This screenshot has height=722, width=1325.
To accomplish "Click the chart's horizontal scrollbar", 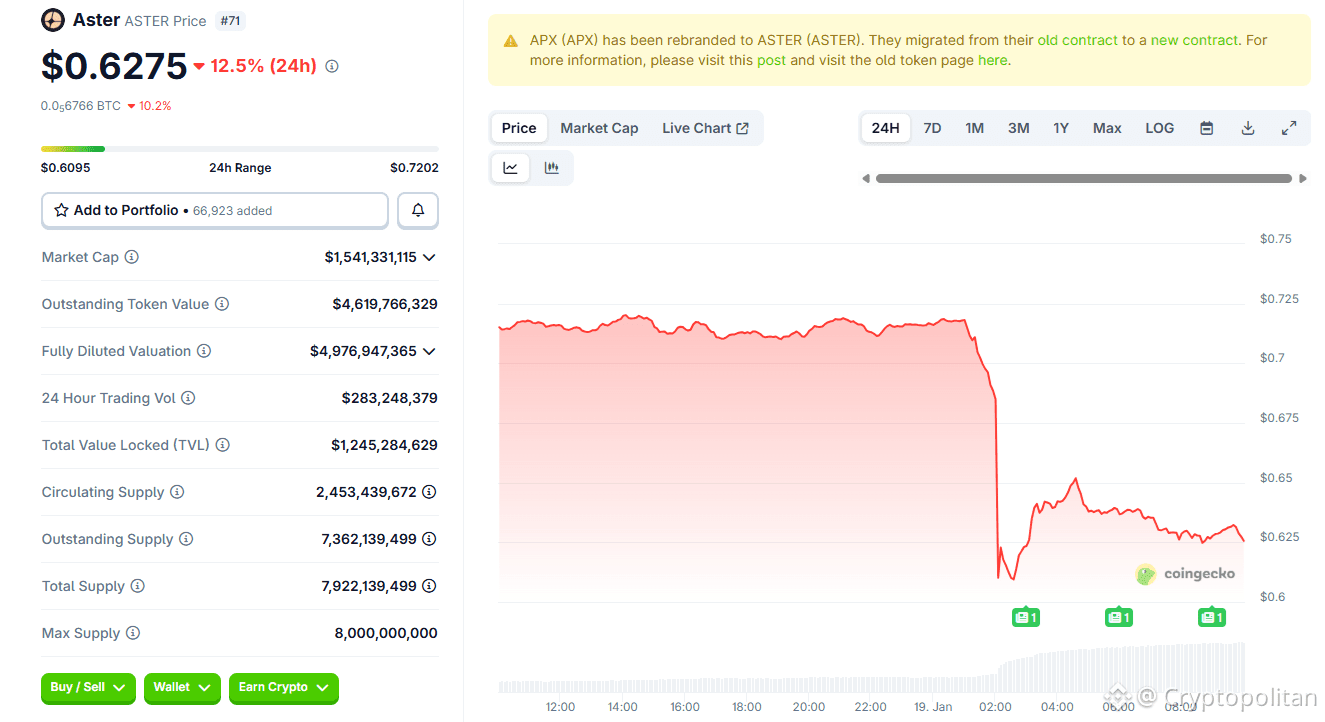I will click(x=1085, y=178).
